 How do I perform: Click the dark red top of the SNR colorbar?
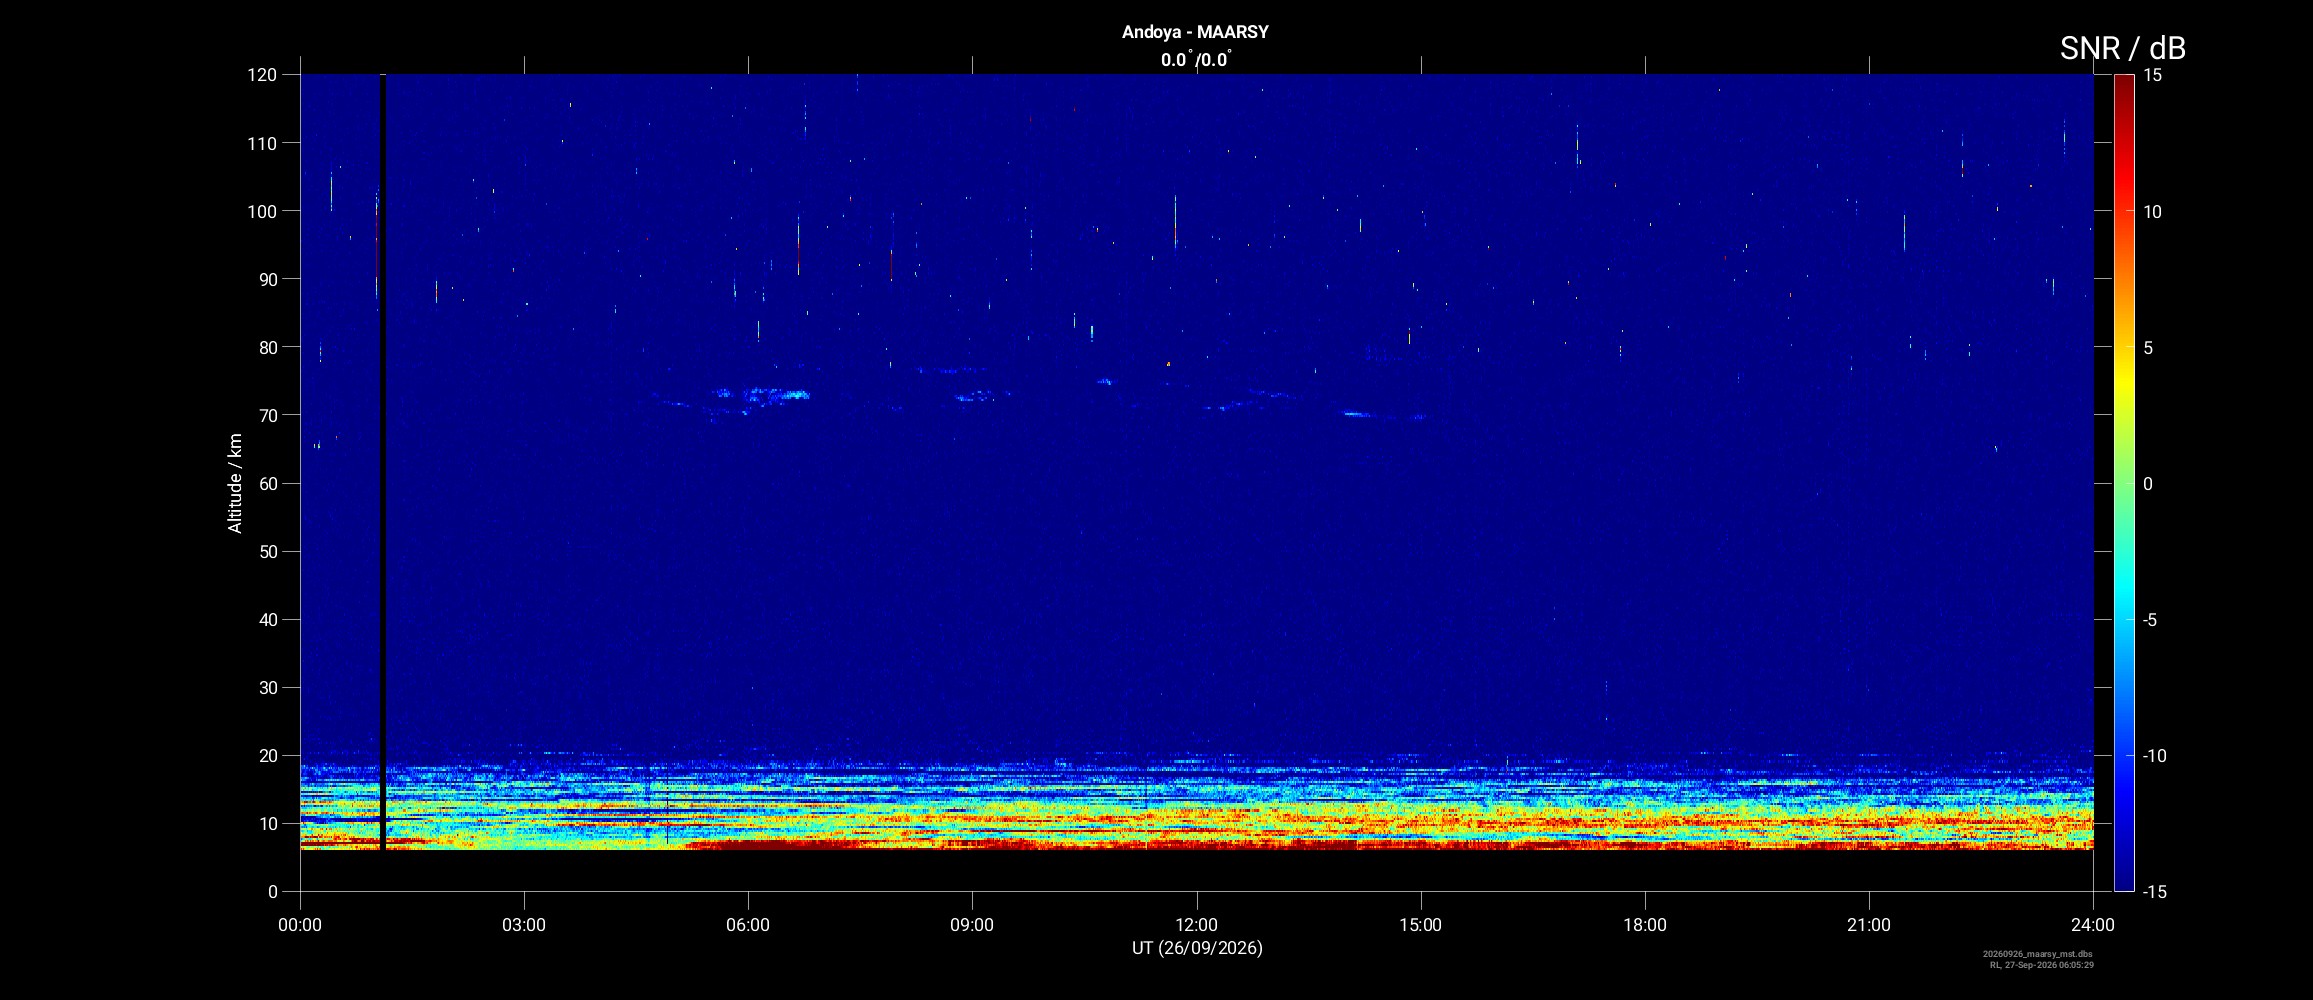point(2124,85)
